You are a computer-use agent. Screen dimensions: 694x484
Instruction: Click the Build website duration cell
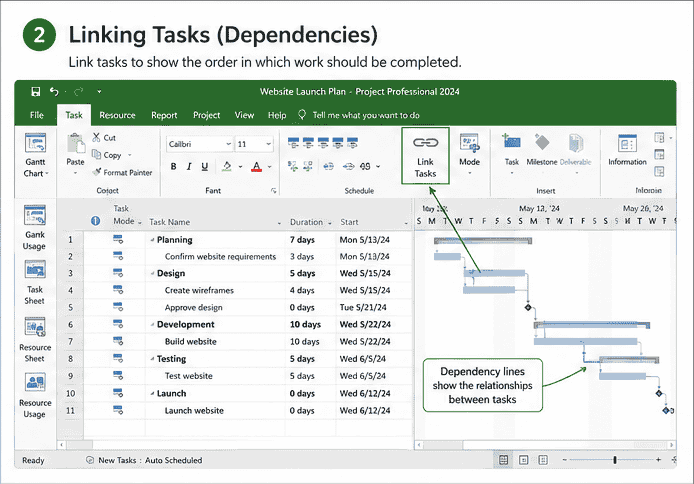(310, 342)
